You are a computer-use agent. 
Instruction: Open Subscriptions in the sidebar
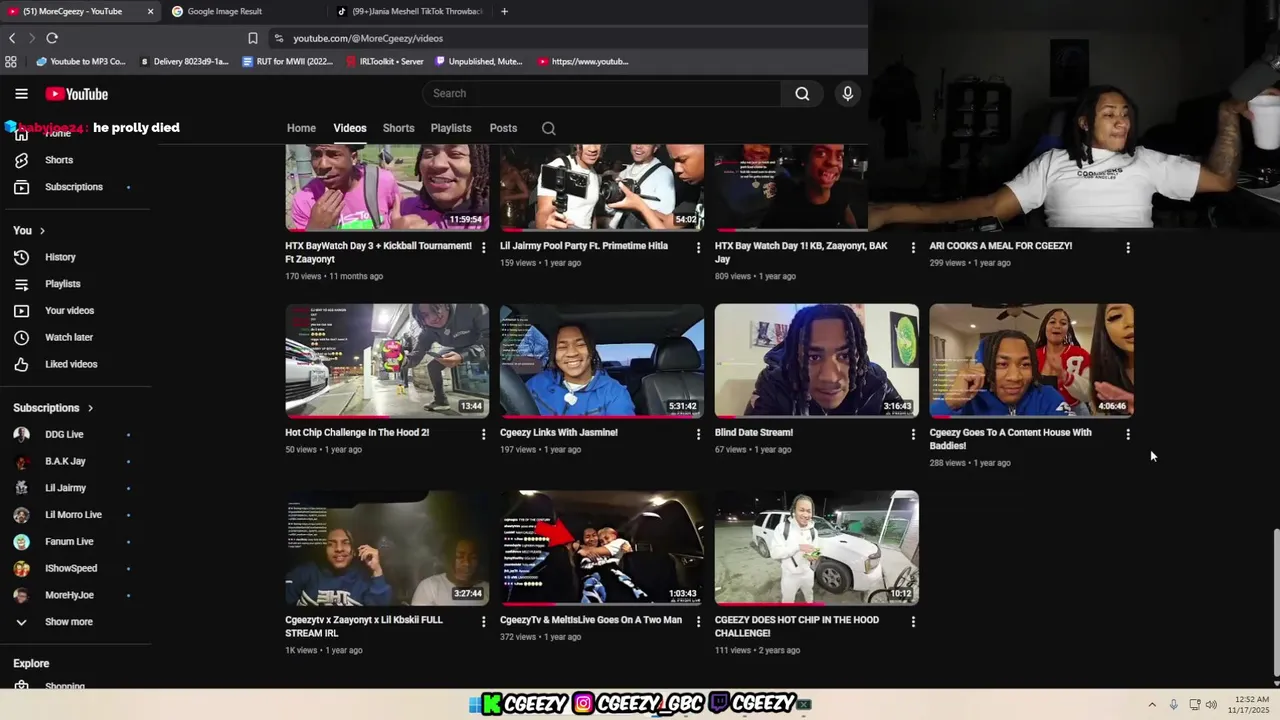tap(75, 187)
